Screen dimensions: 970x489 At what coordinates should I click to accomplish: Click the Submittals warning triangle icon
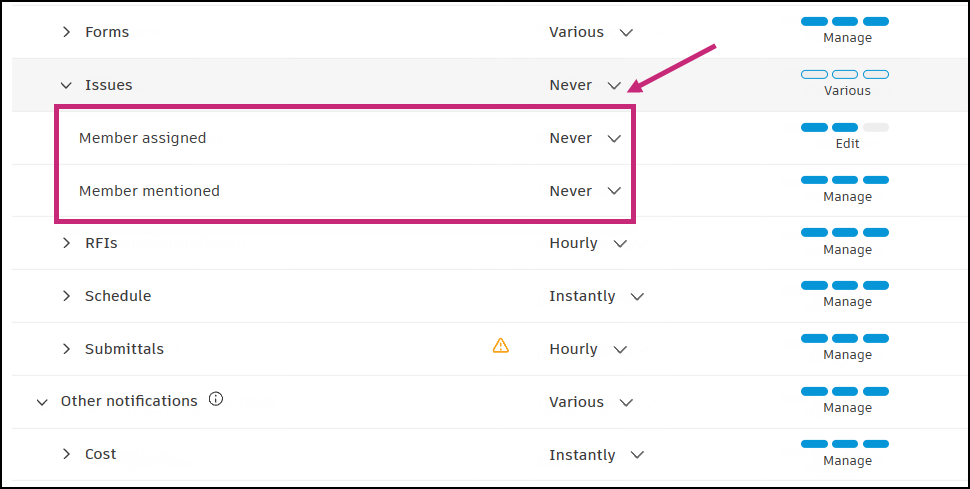[501, 346]
